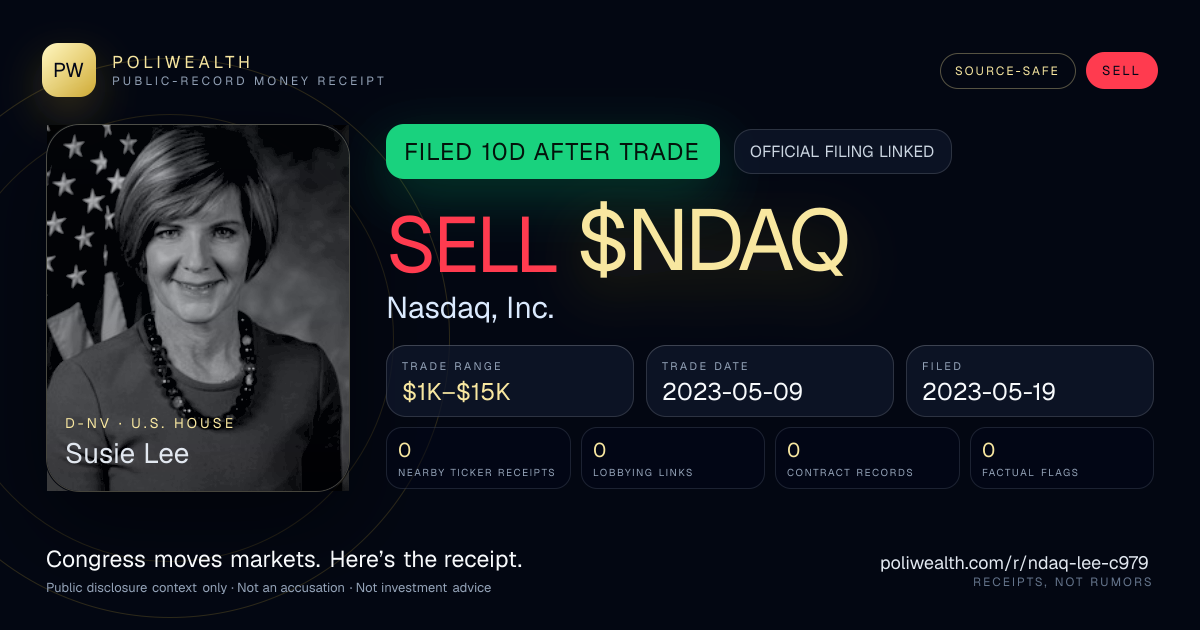Select the POLIWEALTH brand title
Viewport: 1200px width, 630px height.
tap(182, 62)
